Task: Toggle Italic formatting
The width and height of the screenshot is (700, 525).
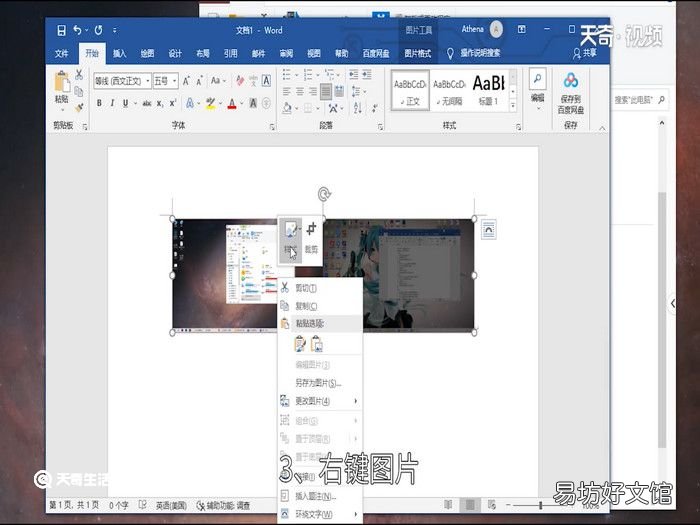Action: pyautogui.click(x=112, y=104)
